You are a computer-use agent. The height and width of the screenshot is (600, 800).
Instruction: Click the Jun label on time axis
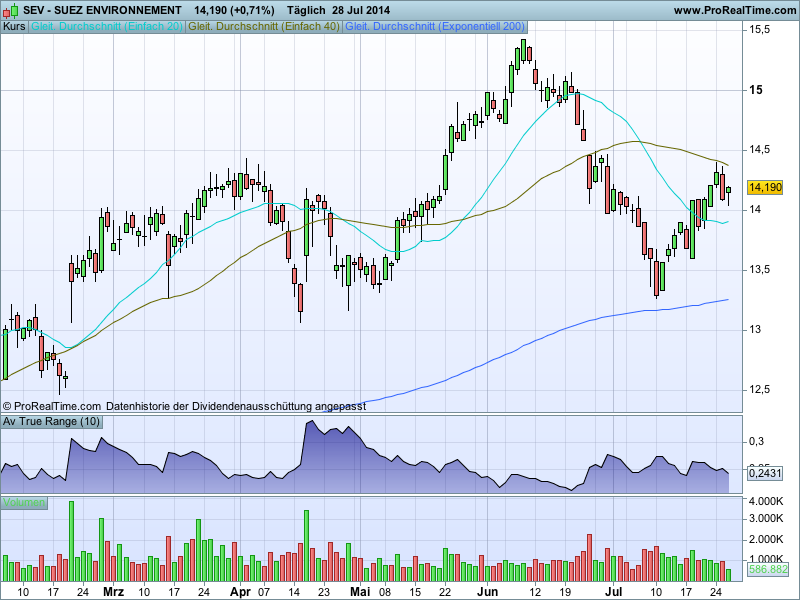pyautogui.click(x=487, y=592)
